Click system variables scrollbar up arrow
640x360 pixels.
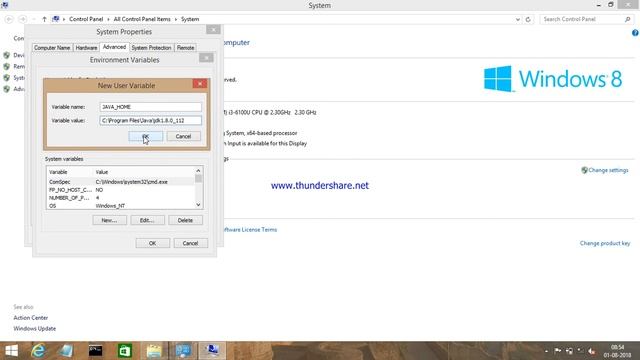[198, 171]
